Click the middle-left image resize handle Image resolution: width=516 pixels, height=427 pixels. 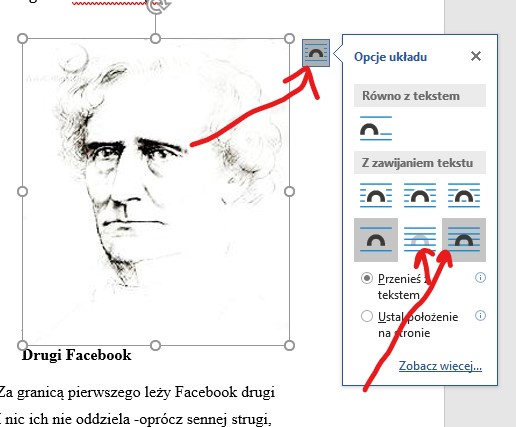coord(22,192)
